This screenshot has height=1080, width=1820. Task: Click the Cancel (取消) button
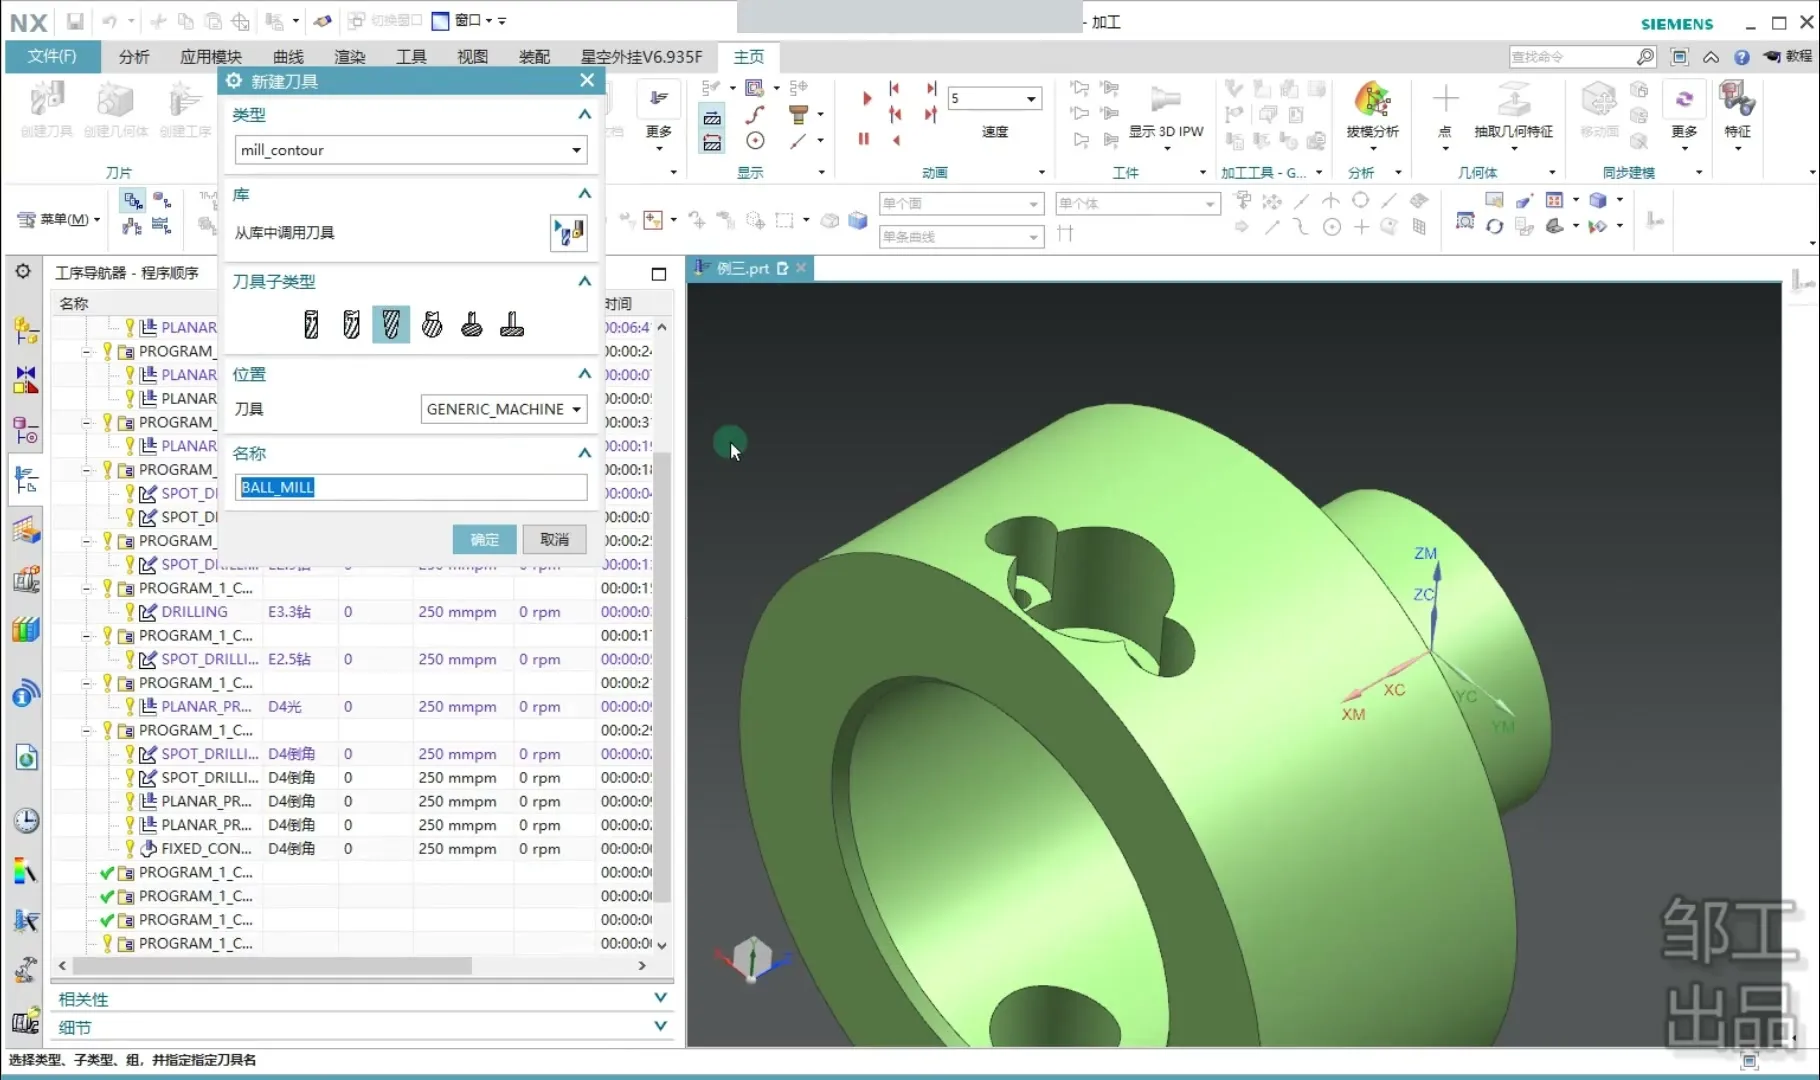tap(554, 540)
